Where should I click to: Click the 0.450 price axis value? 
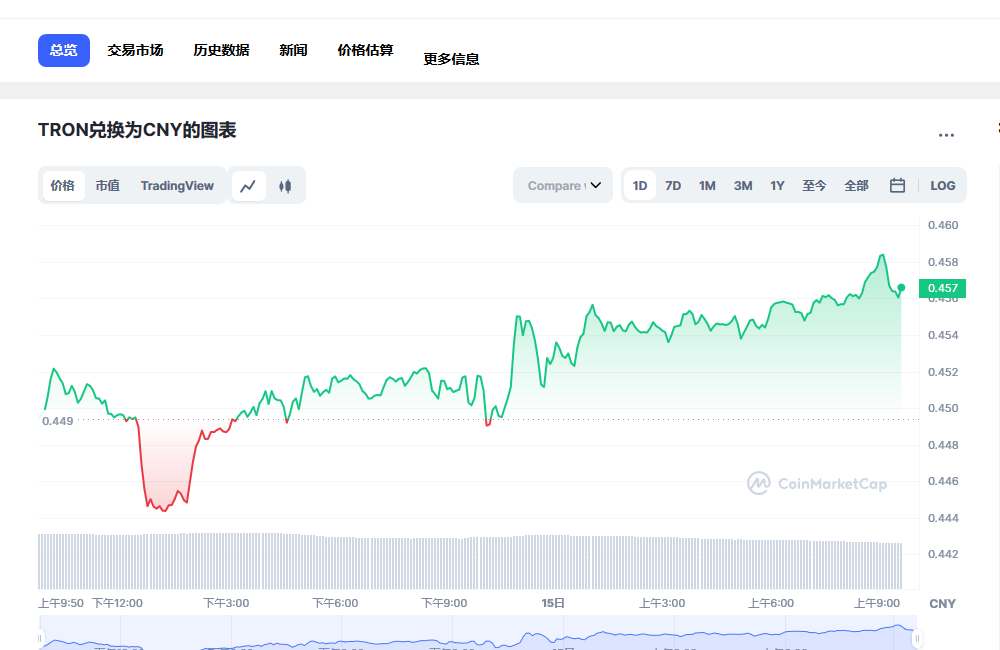click(x=943, y=408)
